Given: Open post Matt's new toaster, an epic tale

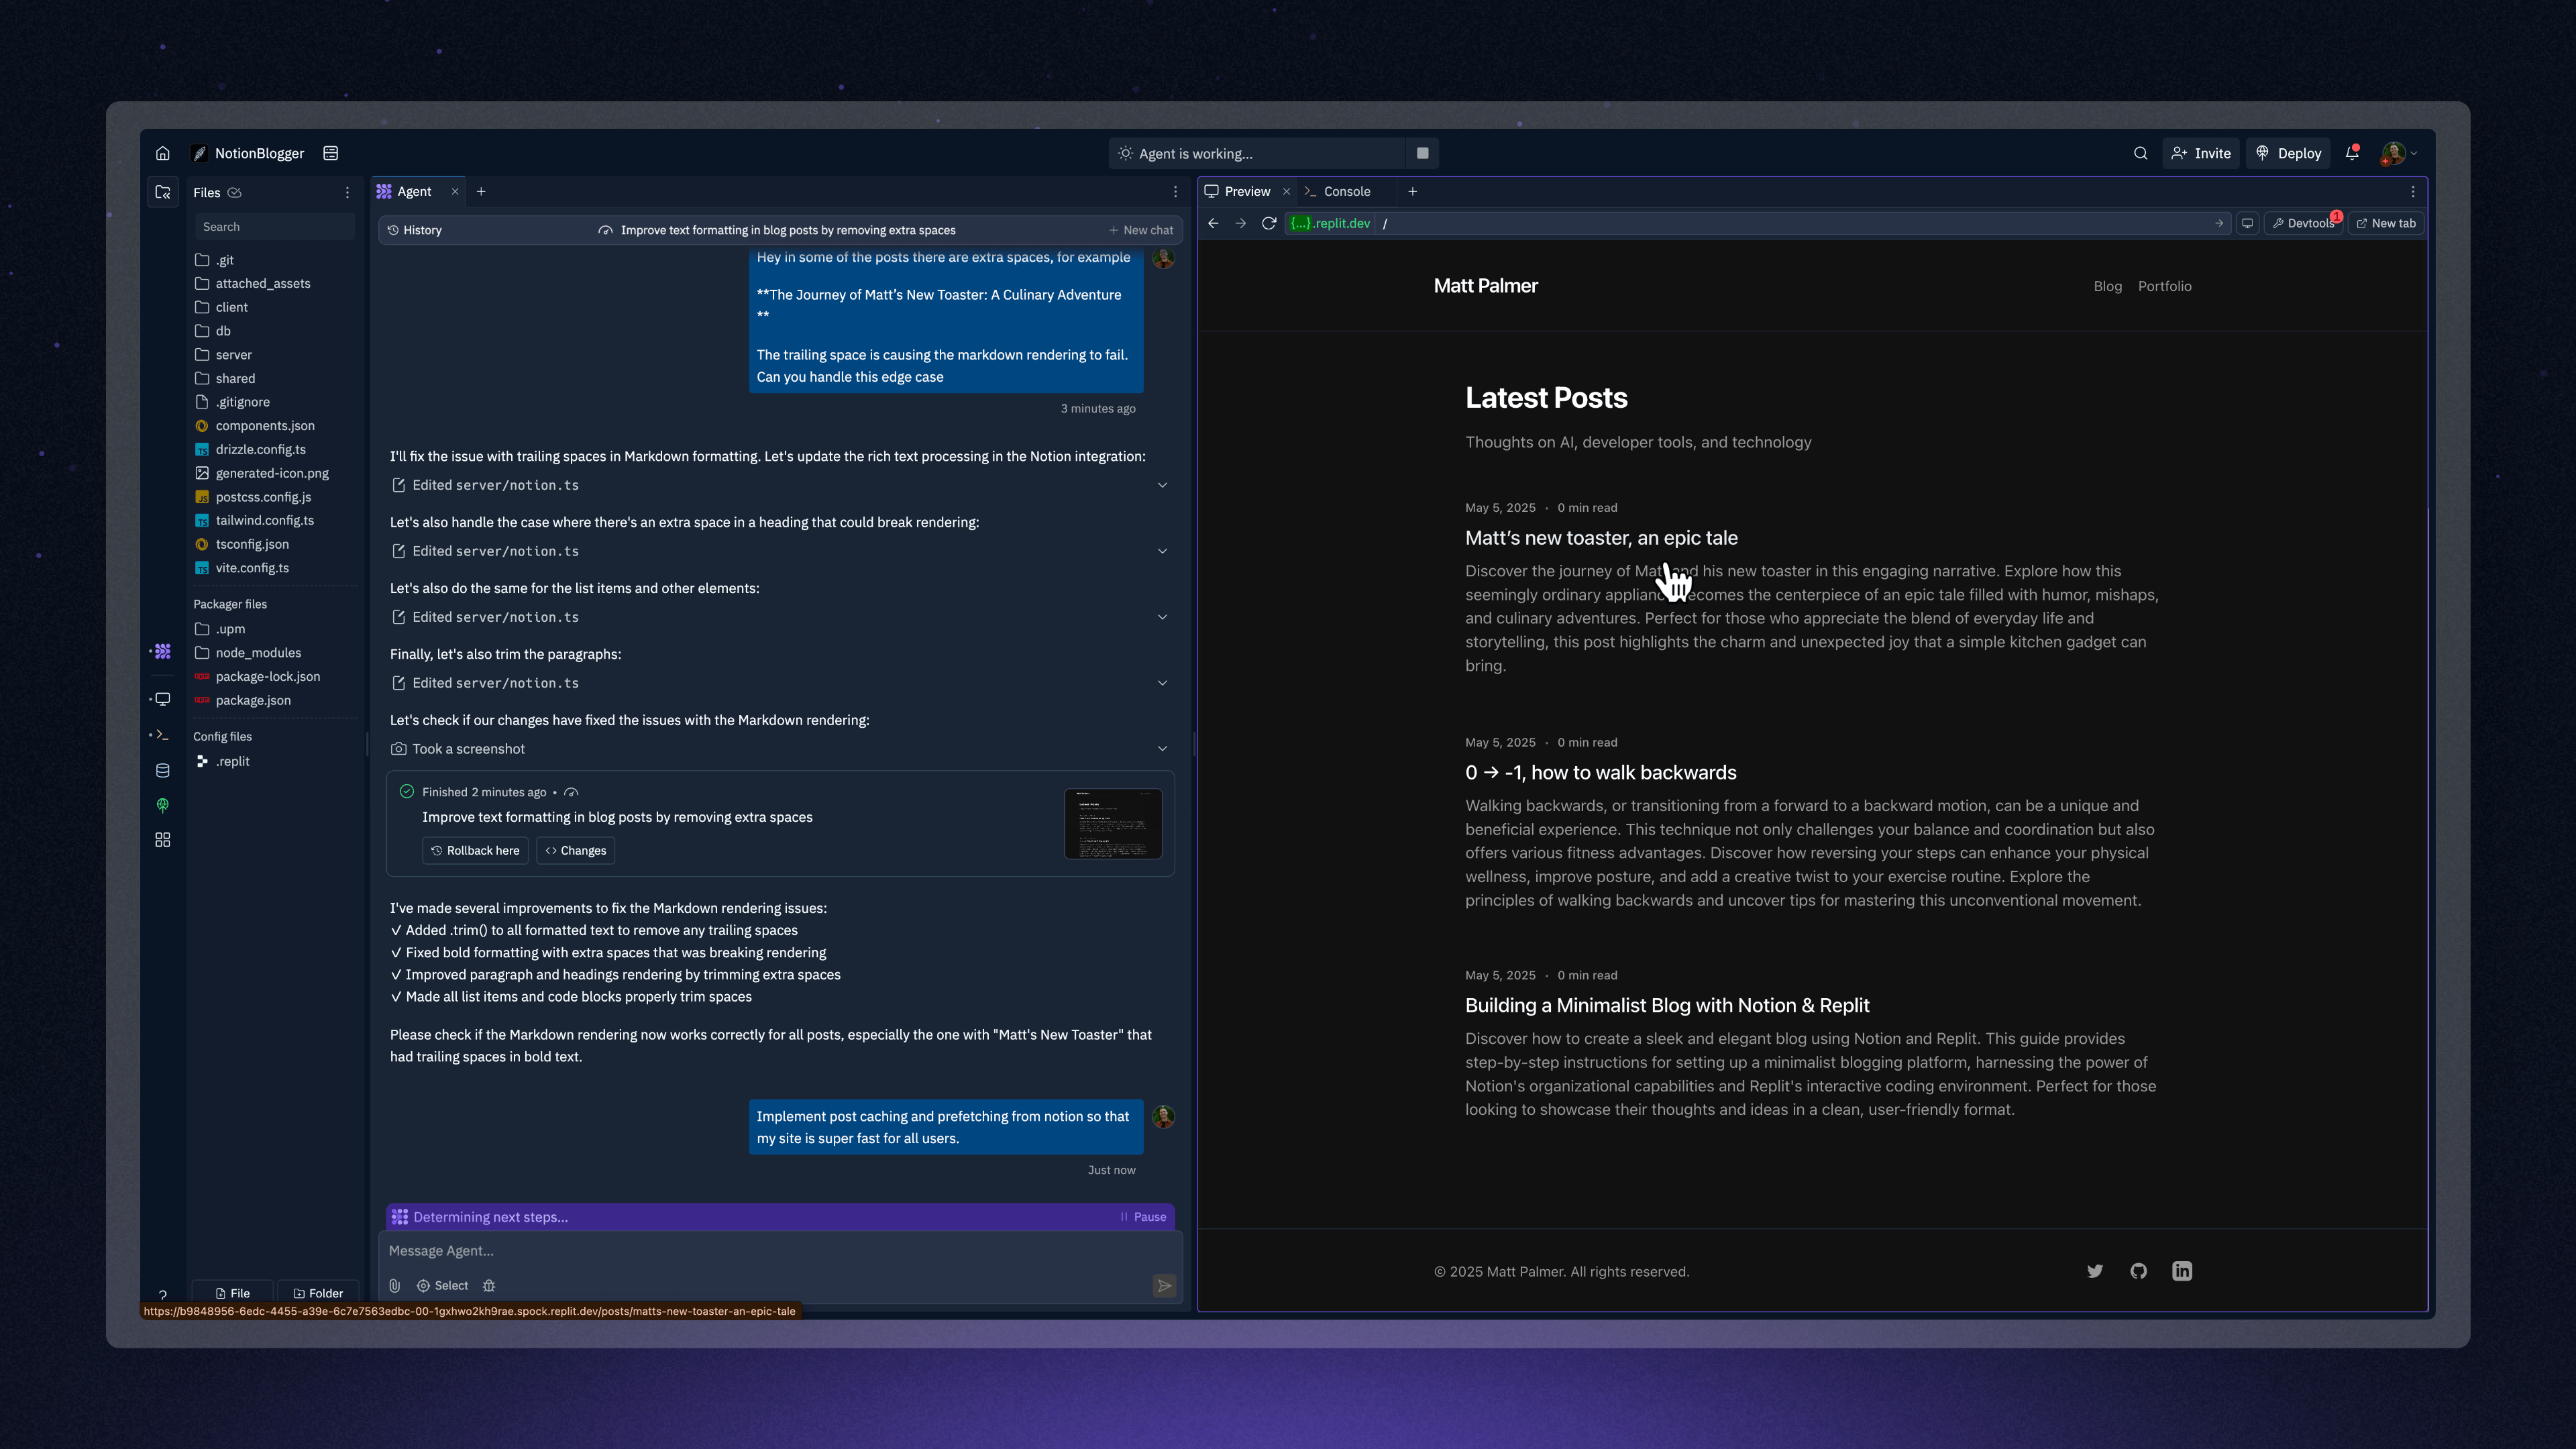Looking at the screenshot, I should point(1601,538).
